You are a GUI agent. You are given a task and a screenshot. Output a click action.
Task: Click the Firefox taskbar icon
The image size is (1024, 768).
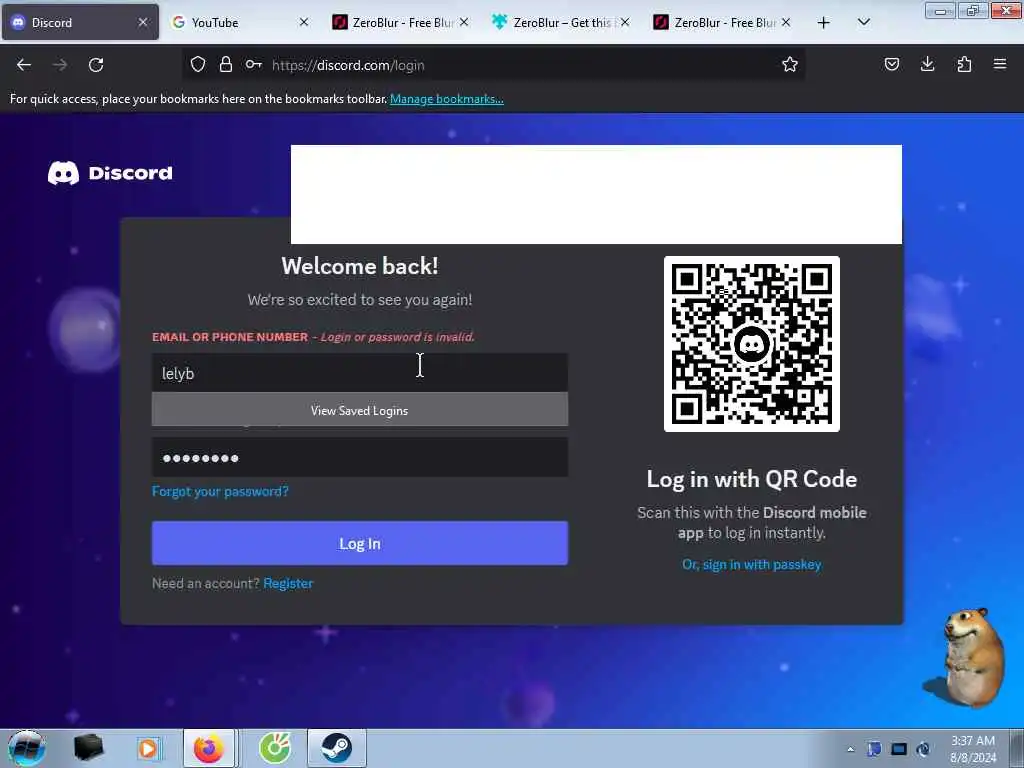click(209, 748)
